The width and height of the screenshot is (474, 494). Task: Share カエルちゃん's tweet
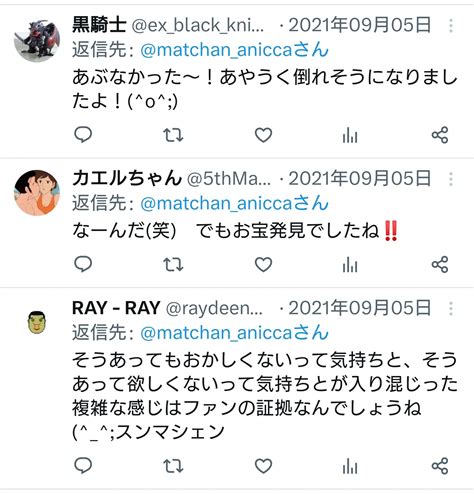coord(440,265)
